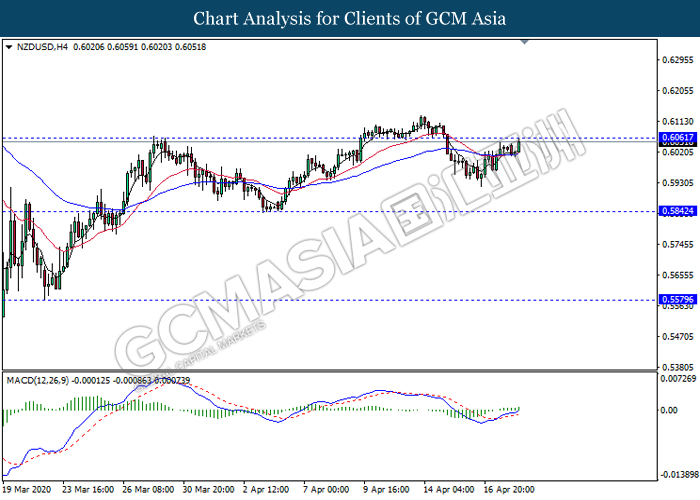This screenshot has width=700, height=500.
Task: Click the 0.61130 price scale value
Action: 678,121
